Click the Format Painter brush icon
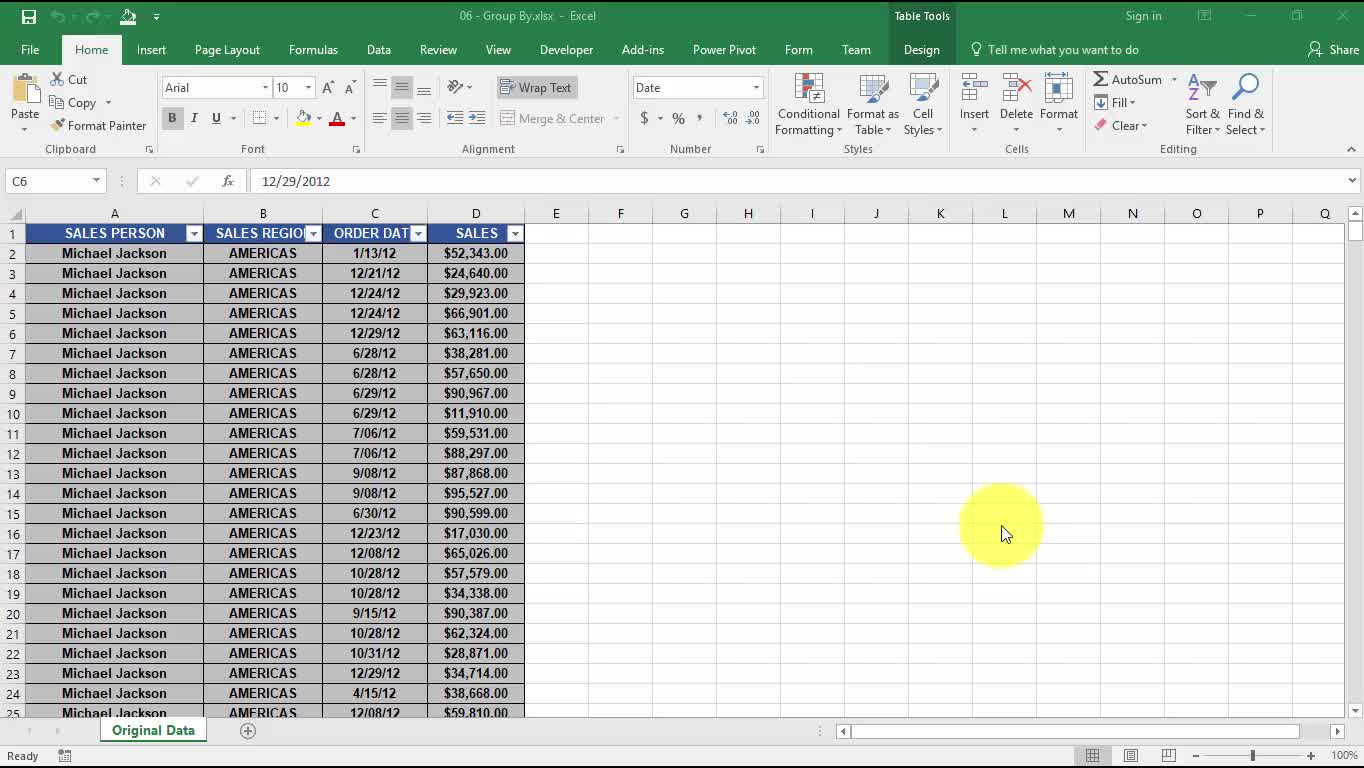The height and width of the screenshot is (768, 1364). point(58,125)
